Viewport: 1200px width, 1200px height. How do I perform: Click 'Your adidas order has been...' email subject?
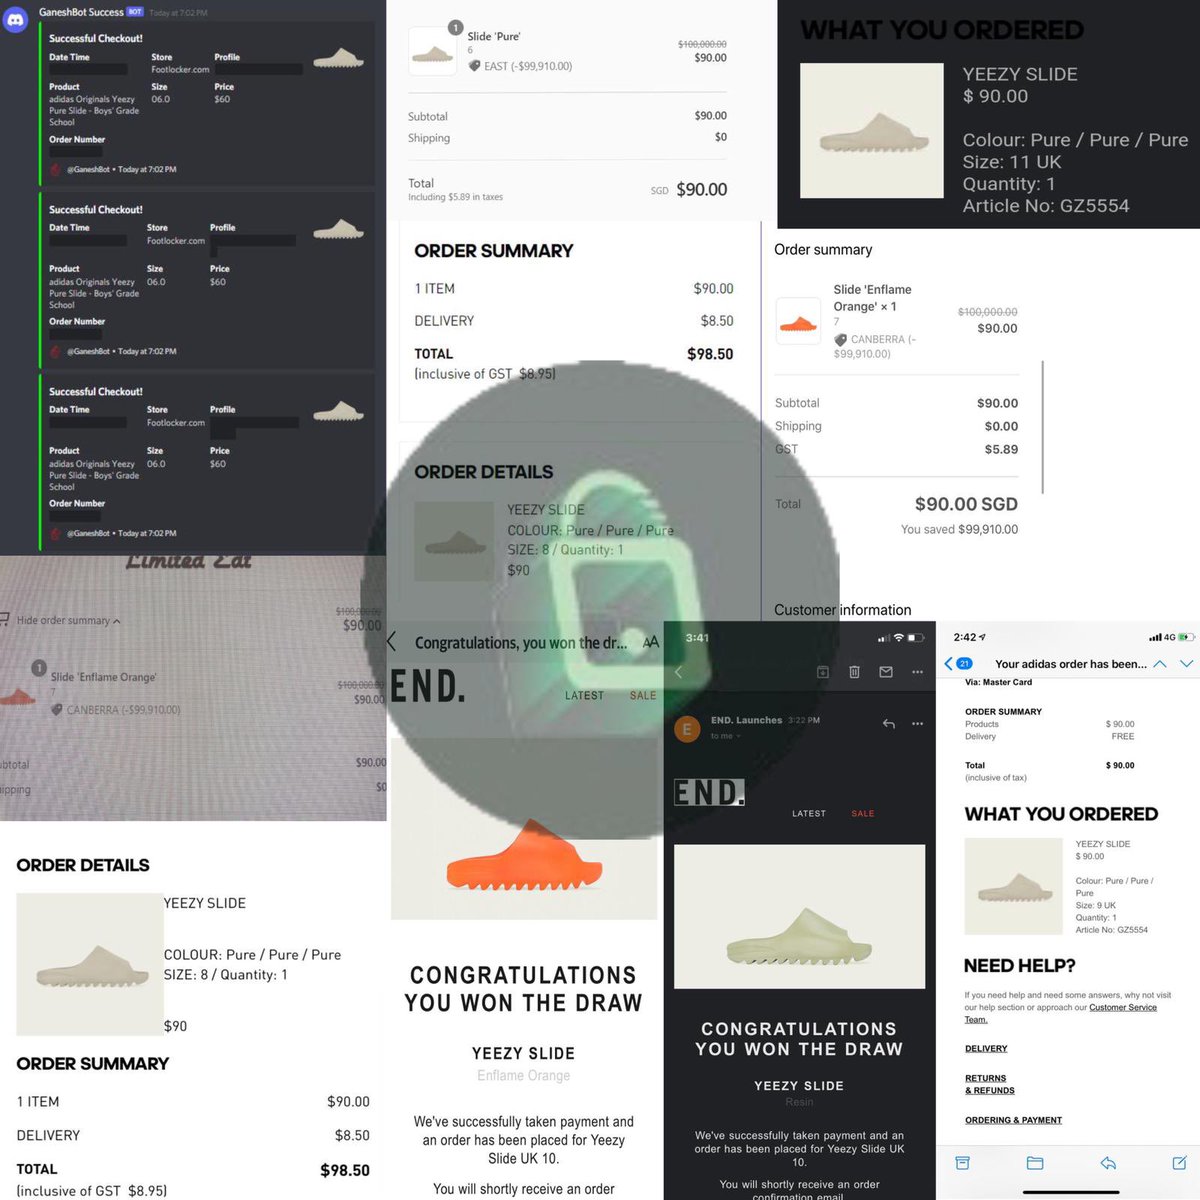point(1071,664)
